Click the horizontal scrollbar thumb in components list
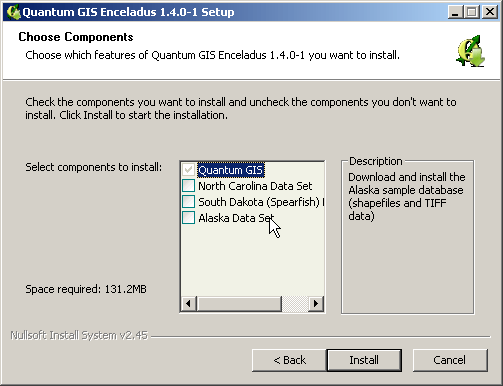503x386 pixels. 239,303
